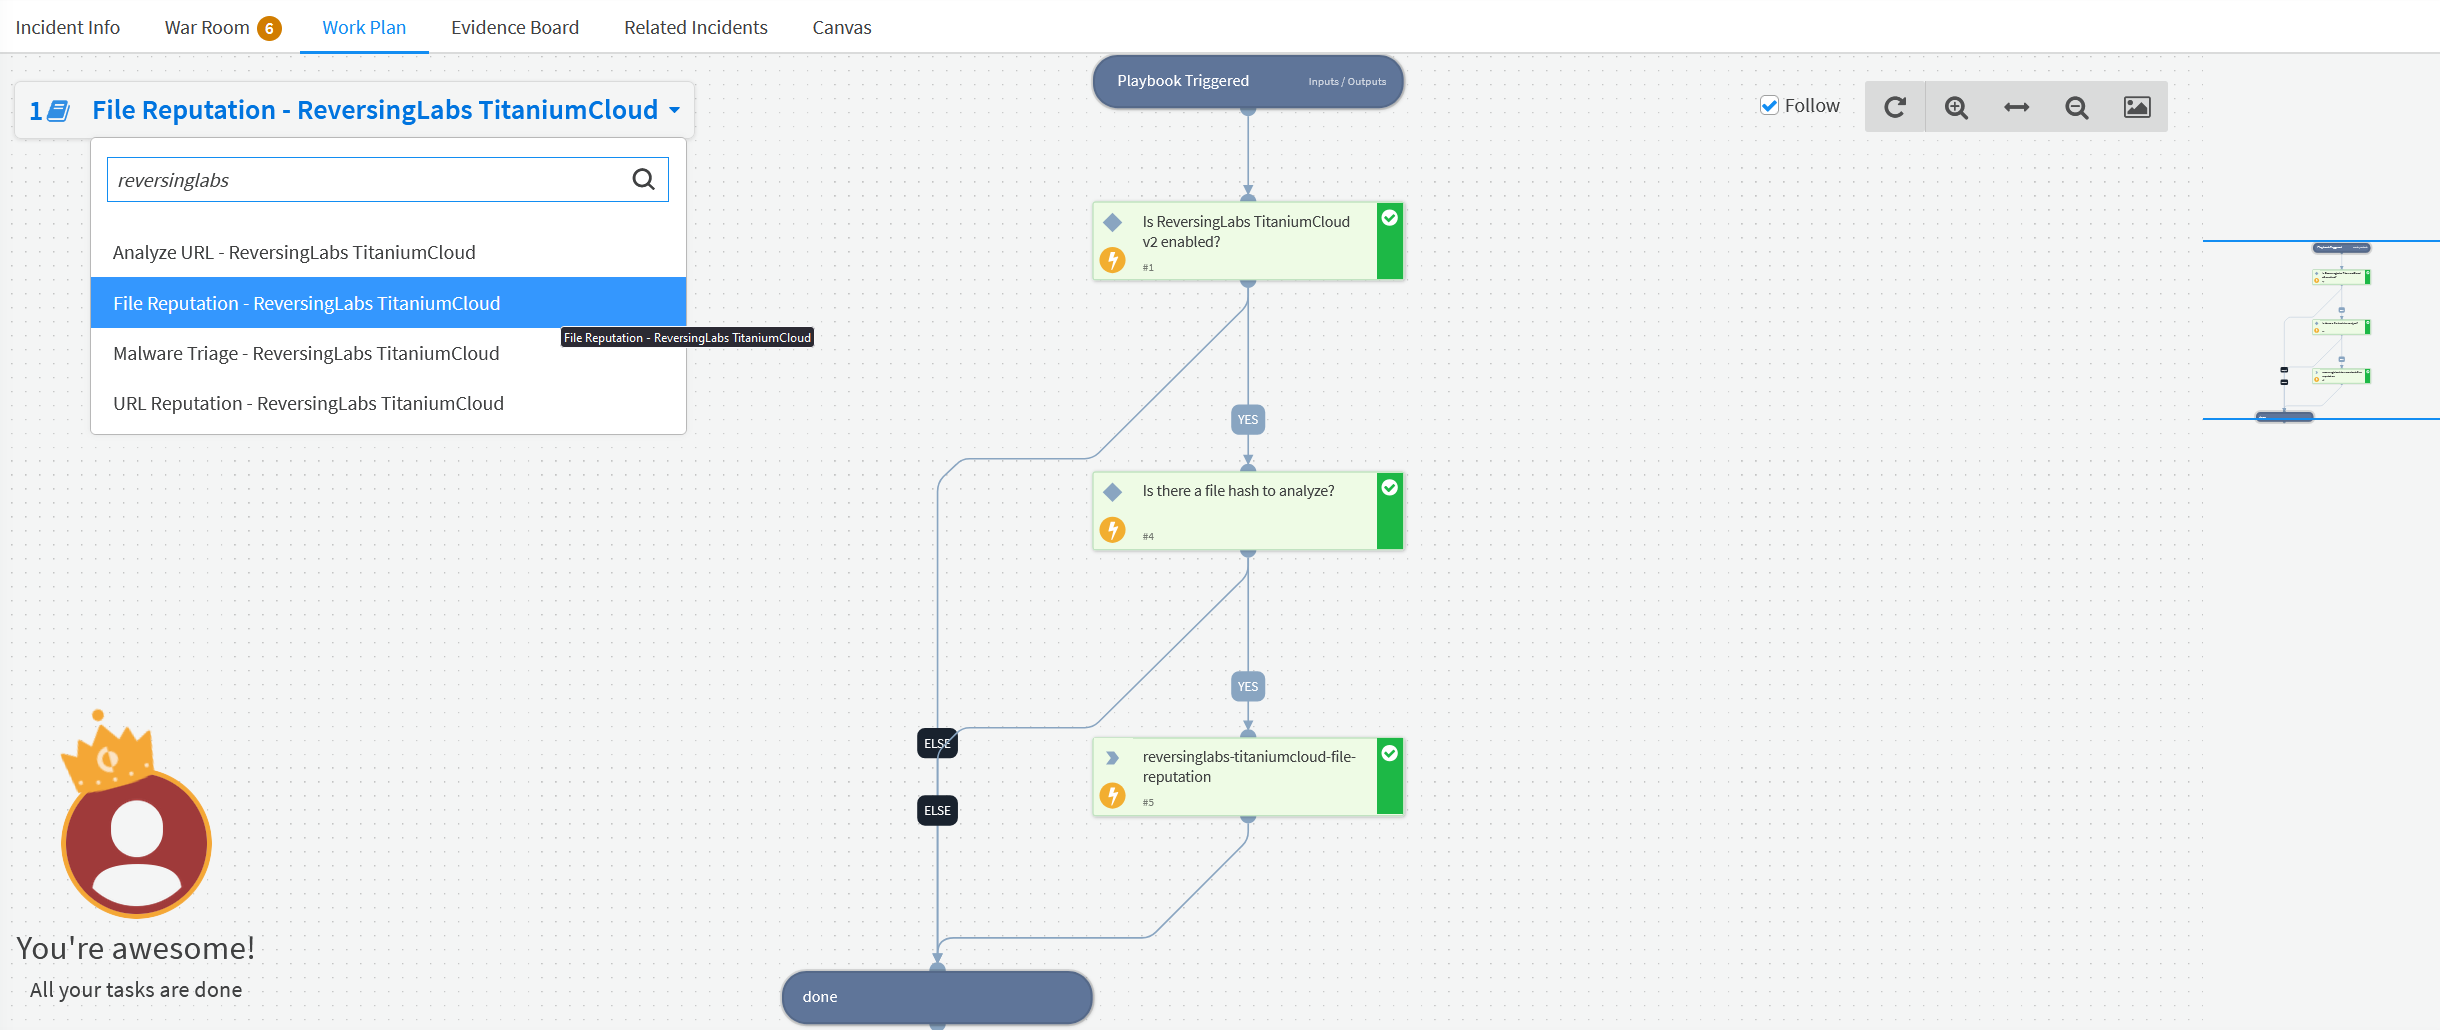Image resolution: width=2440 pixels, height=1030 pixels.
Task: Choose URL Reputation - ReversingLabs TitaniumCloud
Action: 388,403
